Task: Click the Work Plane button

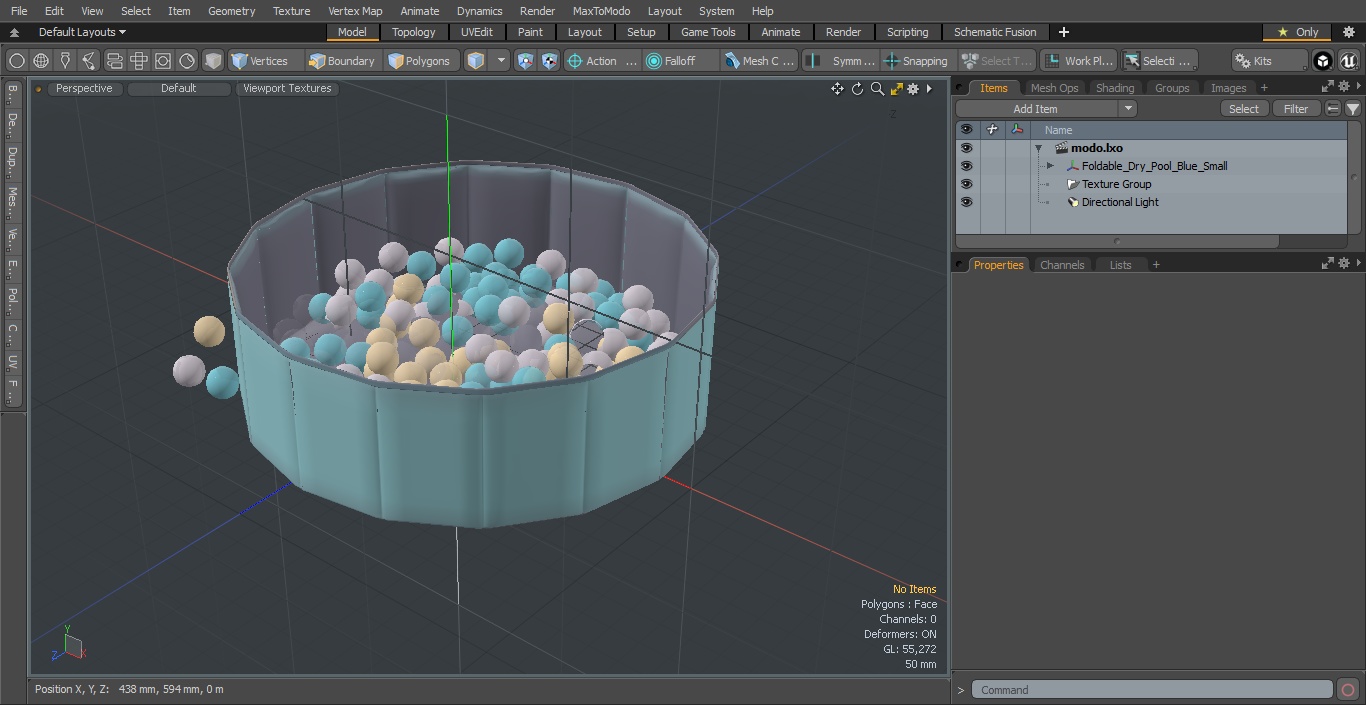Action: (1079, 61)
